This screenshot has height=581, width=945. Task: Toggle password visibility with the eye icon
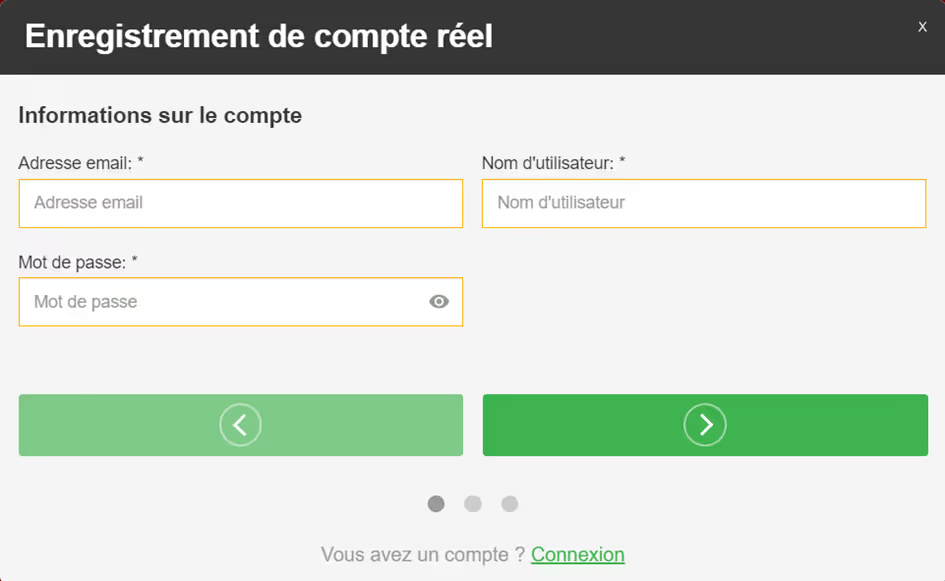pos(439,302)
